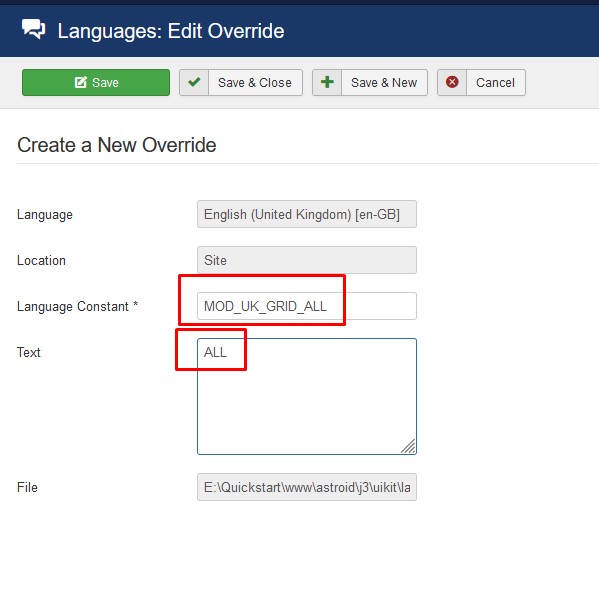Screen dimensions: 599x613
Task: Click the pencil icon on Save button
Action: (81, 82)
